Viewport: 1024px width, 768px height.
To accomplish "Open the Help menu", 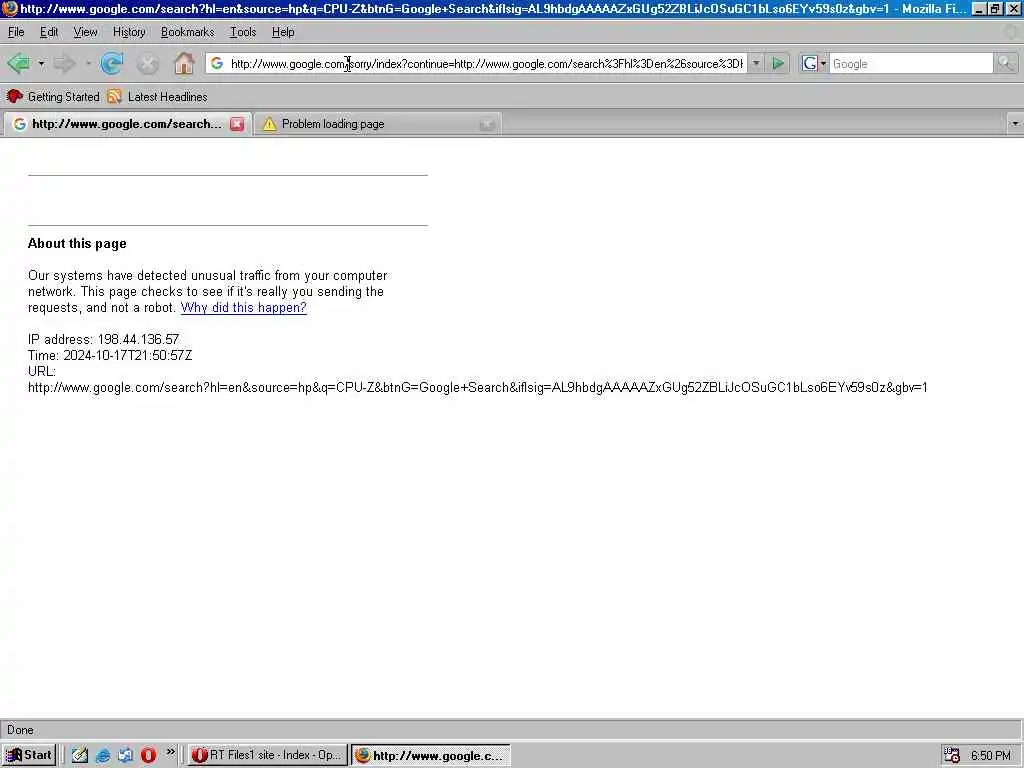I will [x=283, y=32].
